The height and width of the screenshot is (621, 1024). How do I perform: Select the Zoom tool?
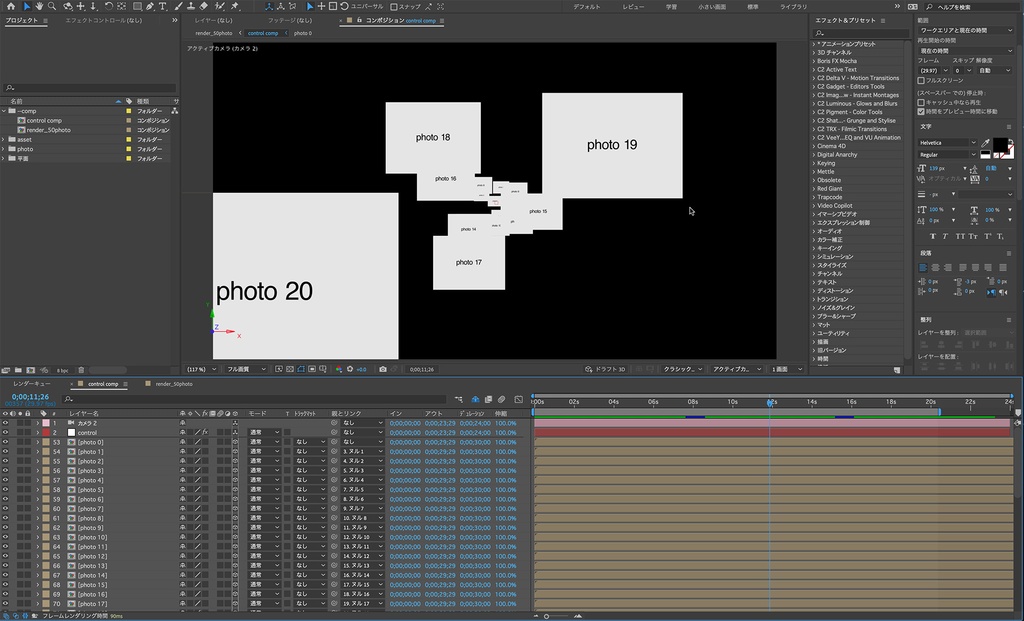[53, 6]
